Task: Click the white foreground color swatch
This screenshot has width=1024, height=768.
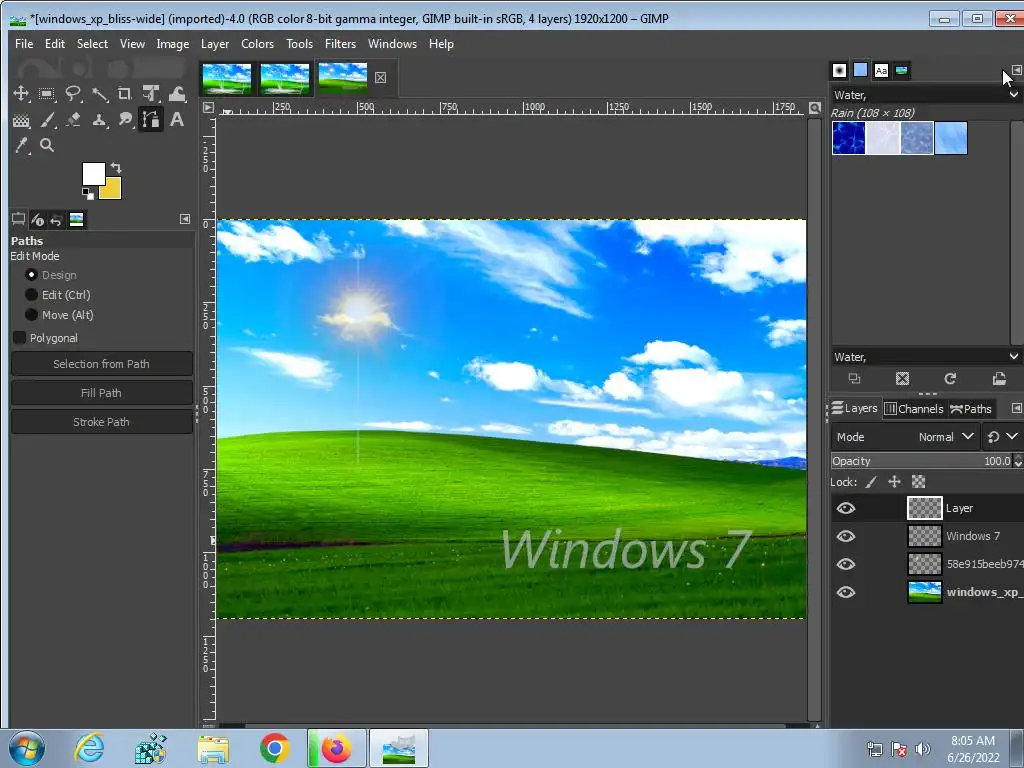Action: pos(91,172)
